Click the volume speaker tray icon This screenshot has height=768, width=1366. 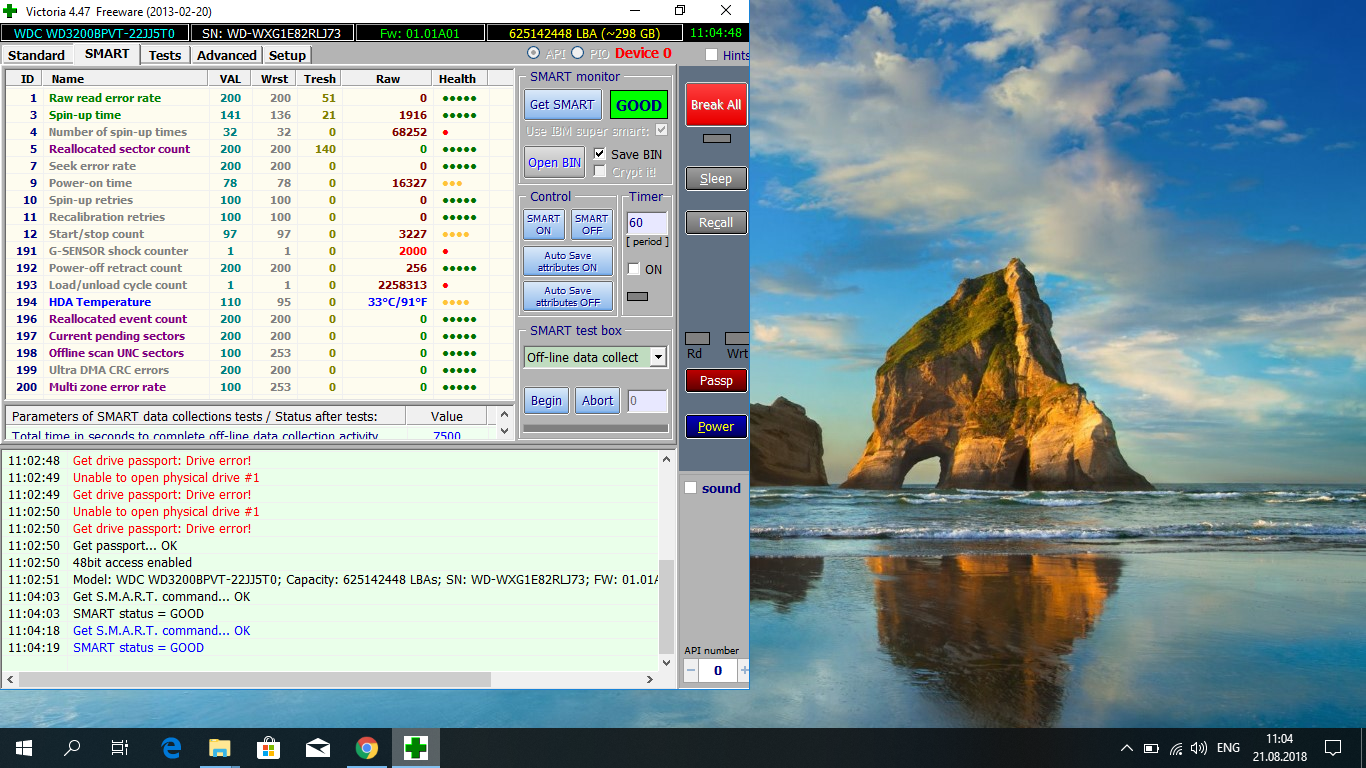pos(1199,748)
